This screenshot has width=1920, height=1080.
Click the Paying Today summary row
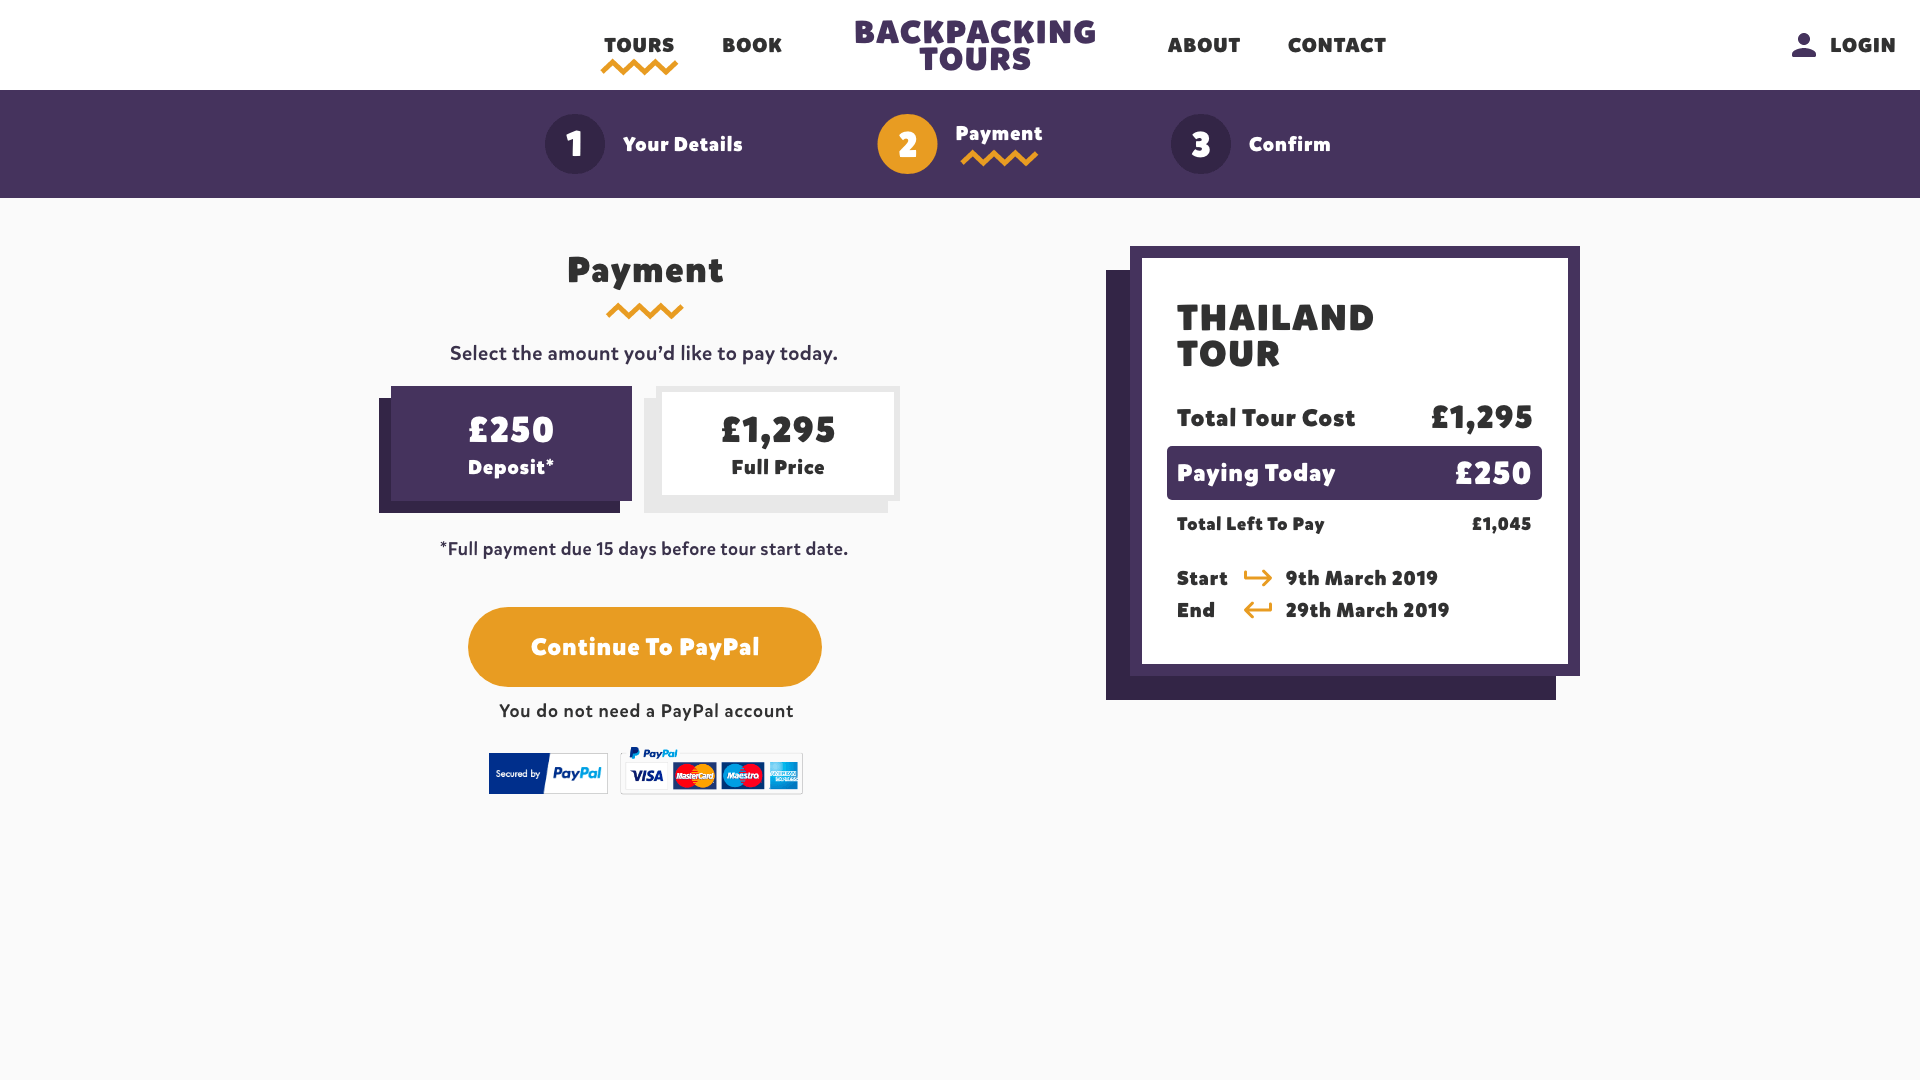[x=1354, y=473]
